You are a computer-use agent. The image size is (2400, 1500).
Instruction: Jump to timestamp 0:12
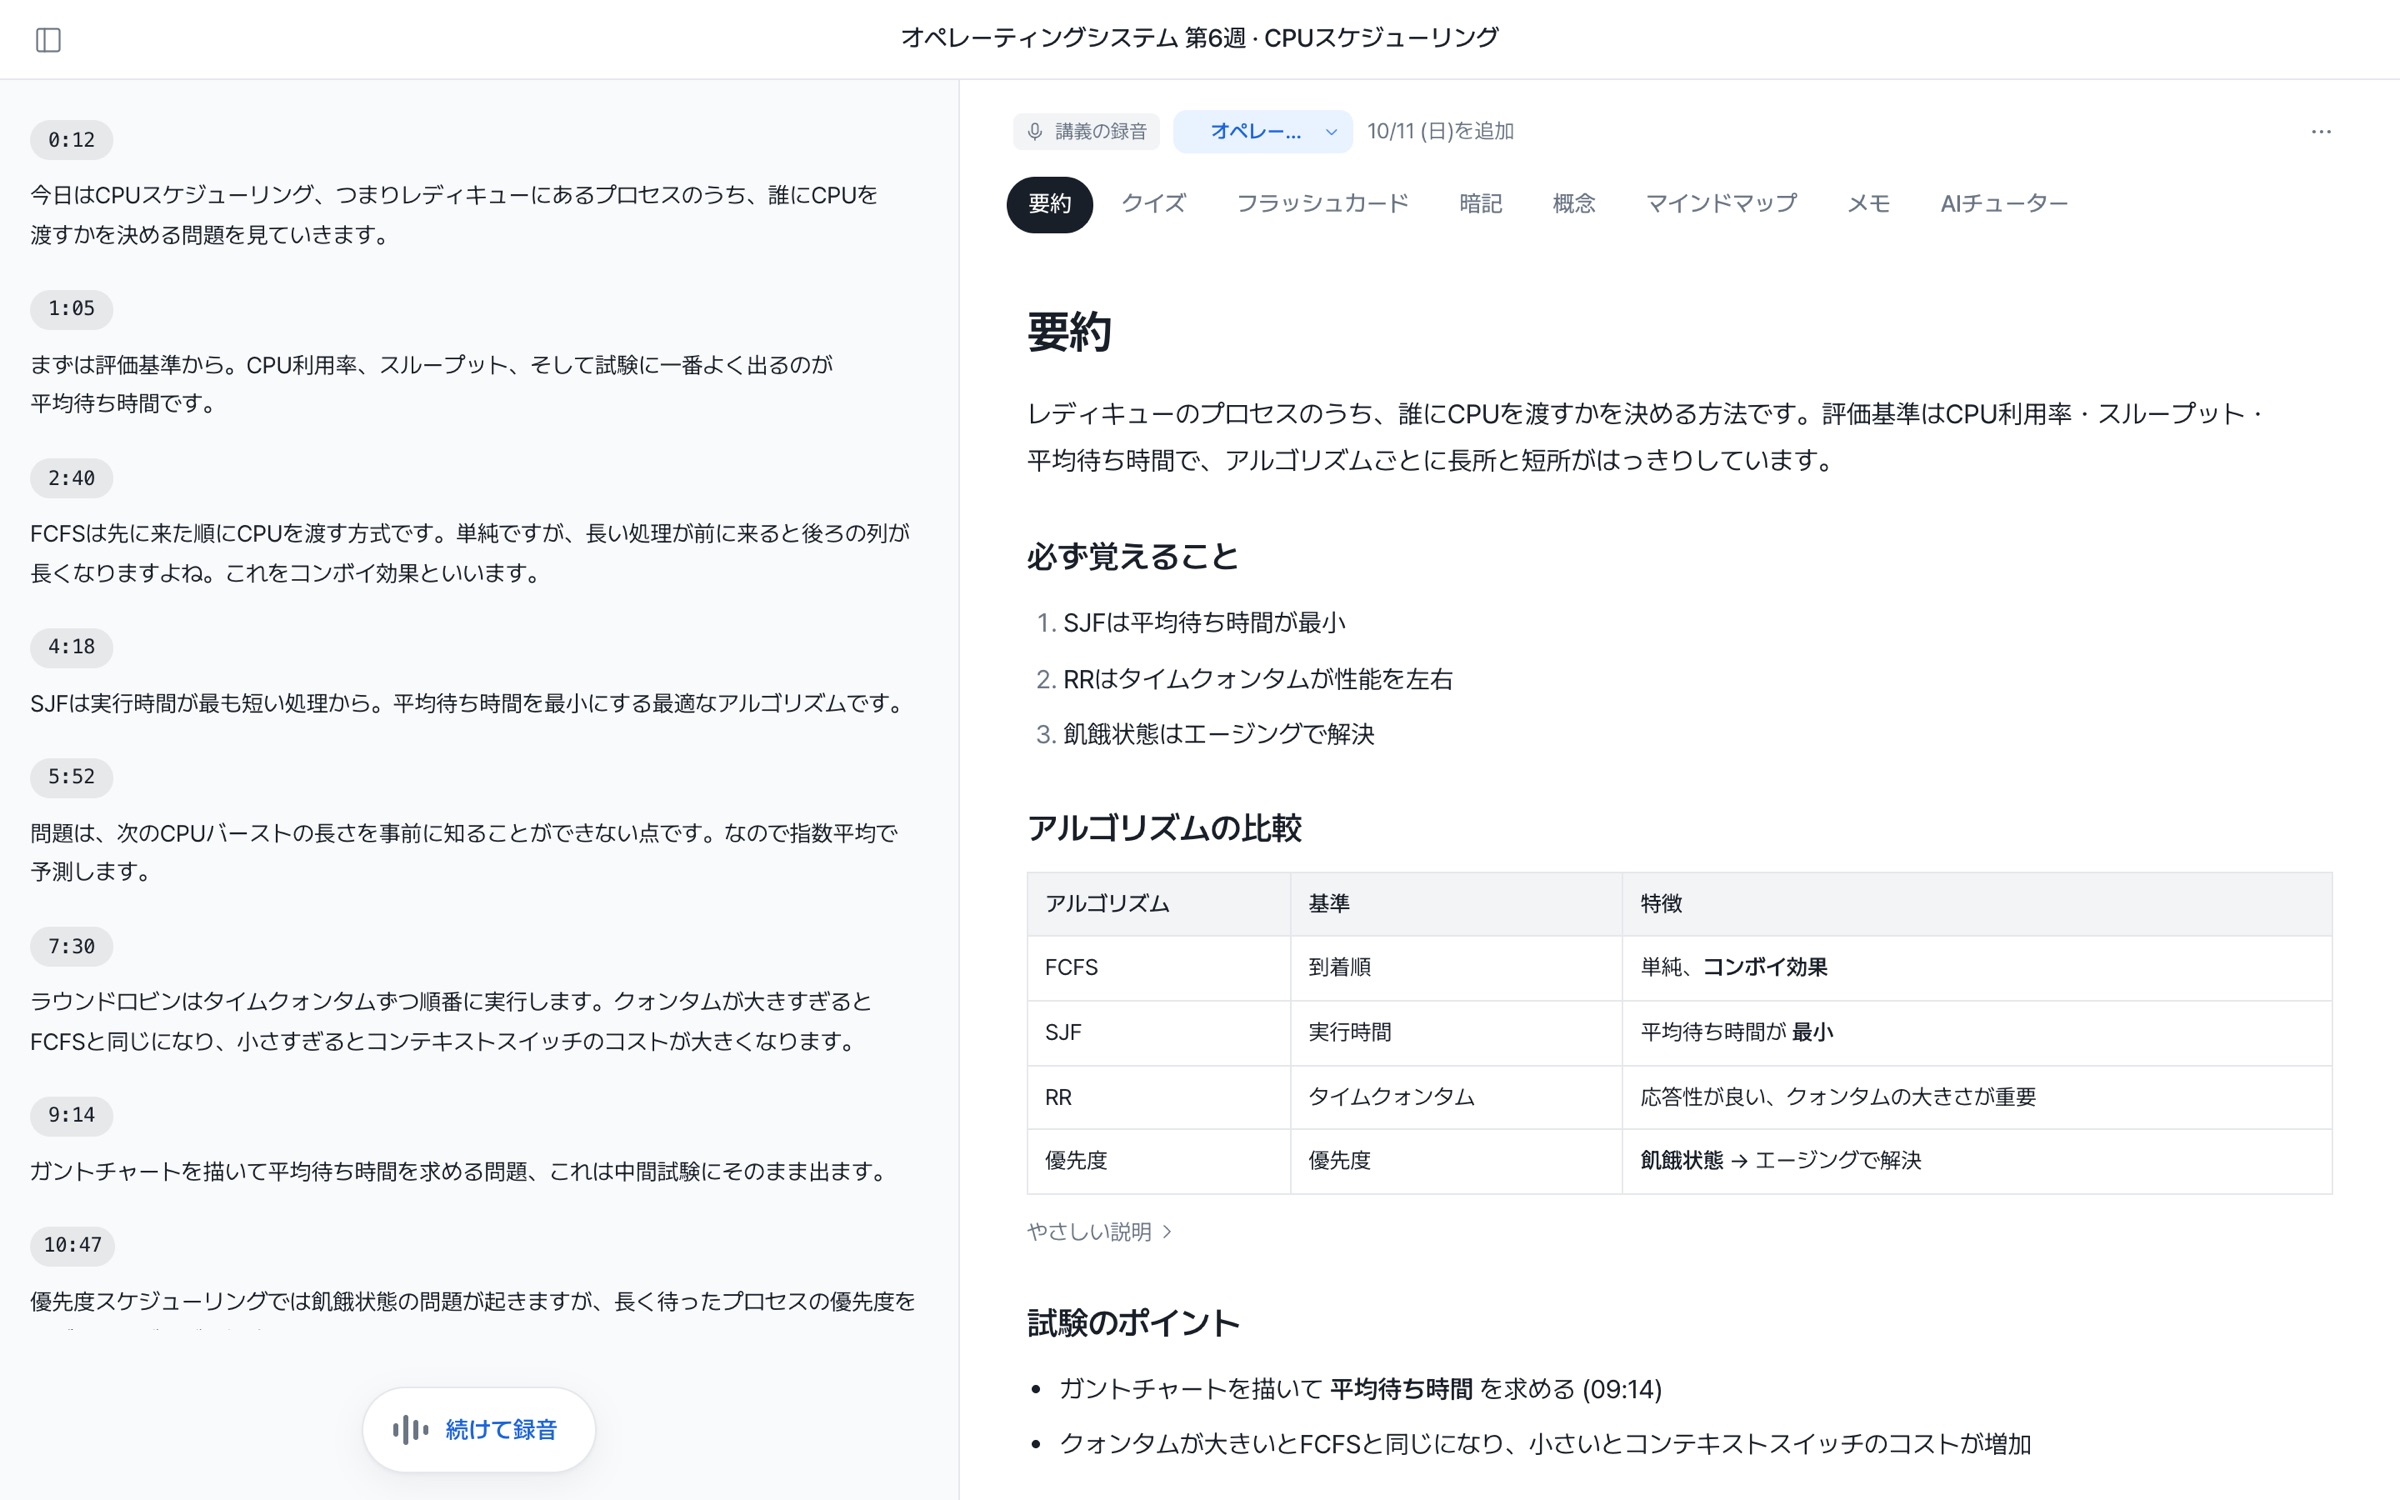71,140
